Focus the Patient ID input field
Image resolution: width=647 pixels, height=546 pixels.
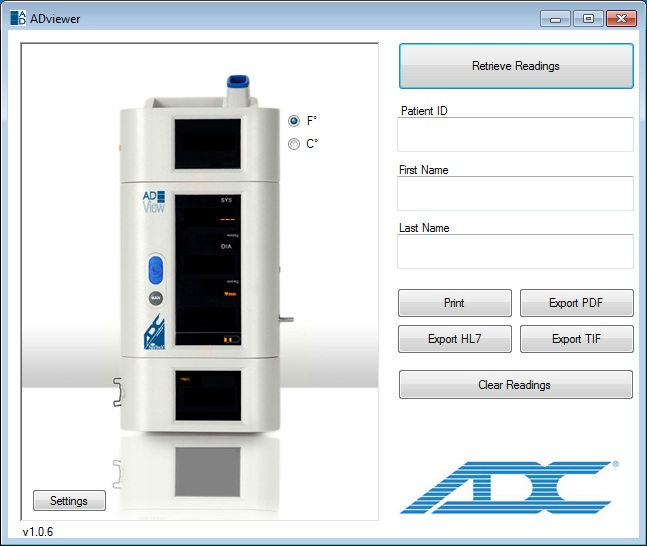[x=515, y=134]
